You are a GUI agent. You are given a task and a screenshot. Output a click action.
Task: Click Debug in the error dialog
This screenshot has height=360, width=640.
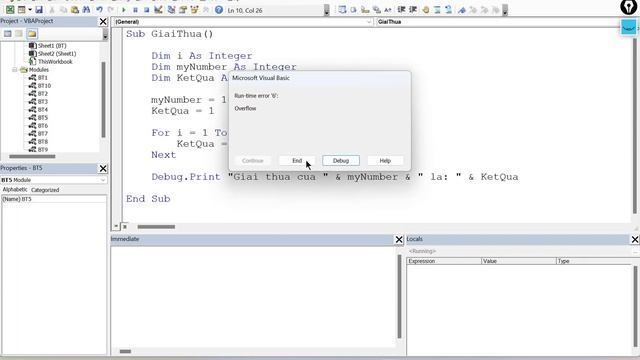tap(341, 160)
